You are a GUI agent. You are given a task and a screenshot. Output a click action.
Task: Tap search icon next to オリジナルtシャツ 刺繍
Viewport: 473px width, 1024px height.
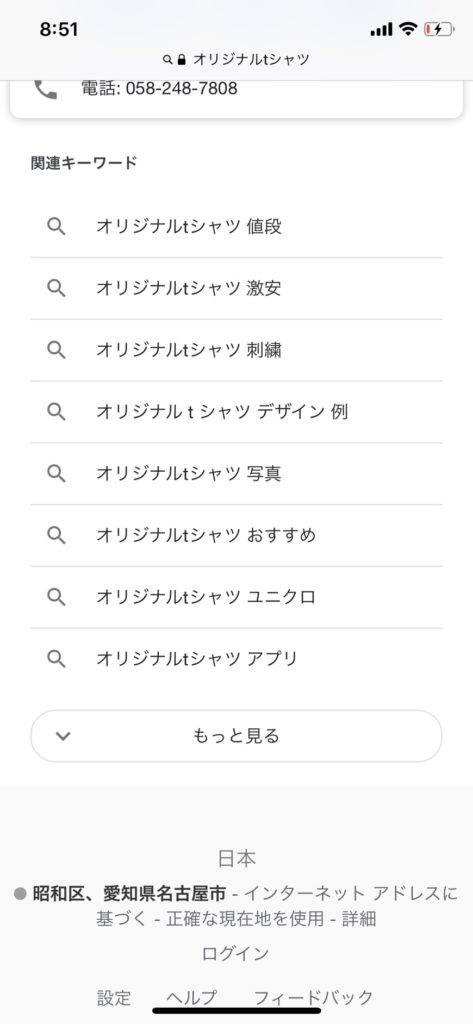(56, 350)
